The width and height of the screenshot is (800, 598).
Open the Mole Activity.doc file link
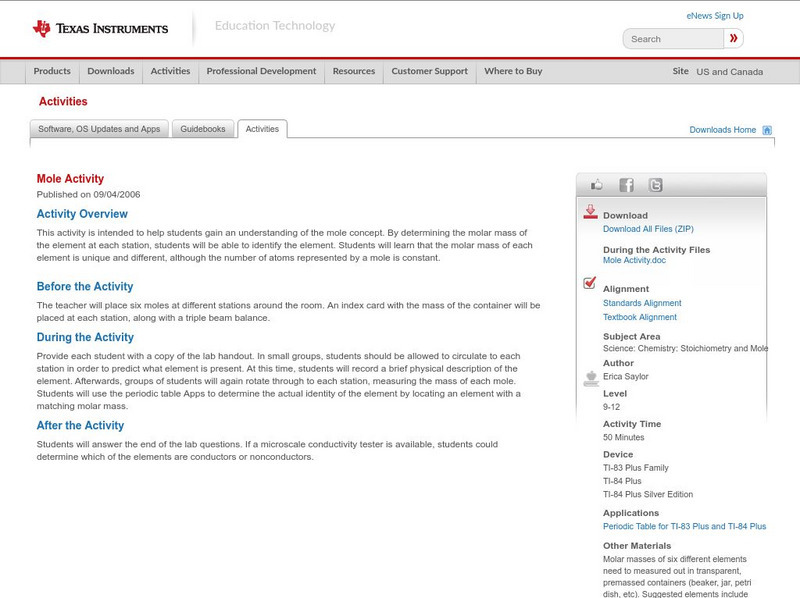634,260
